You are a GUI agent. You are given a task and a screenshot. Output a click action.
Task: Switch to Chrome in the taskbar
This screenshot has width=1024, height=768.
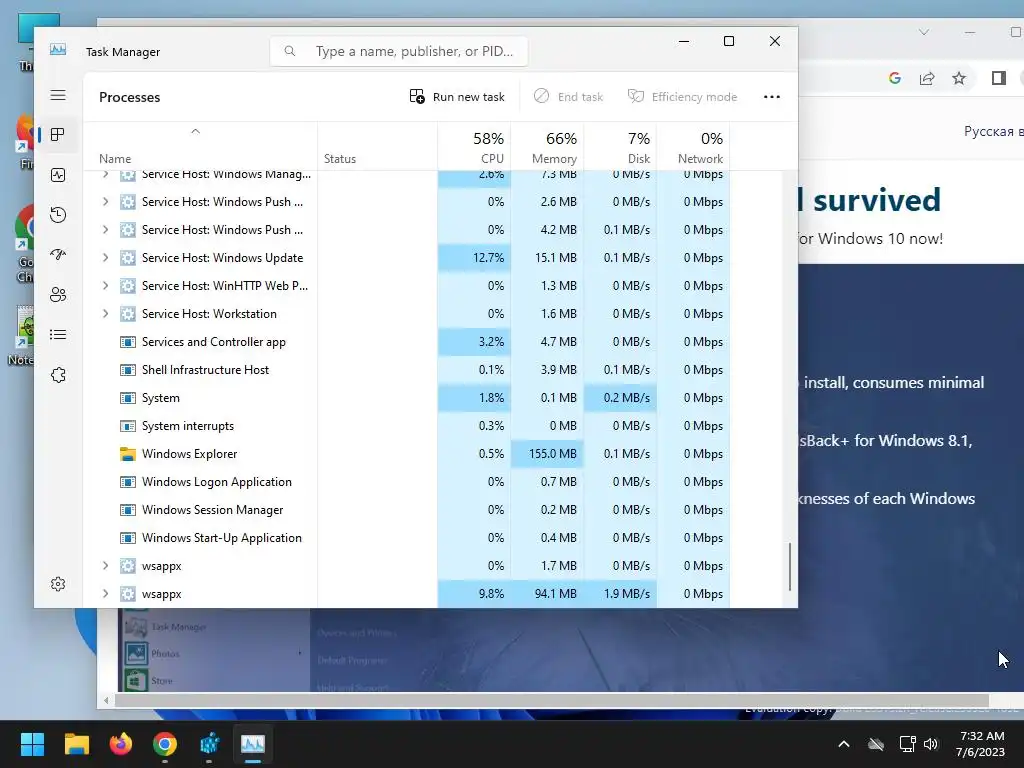pyautogui.click(x=165, y=744)
